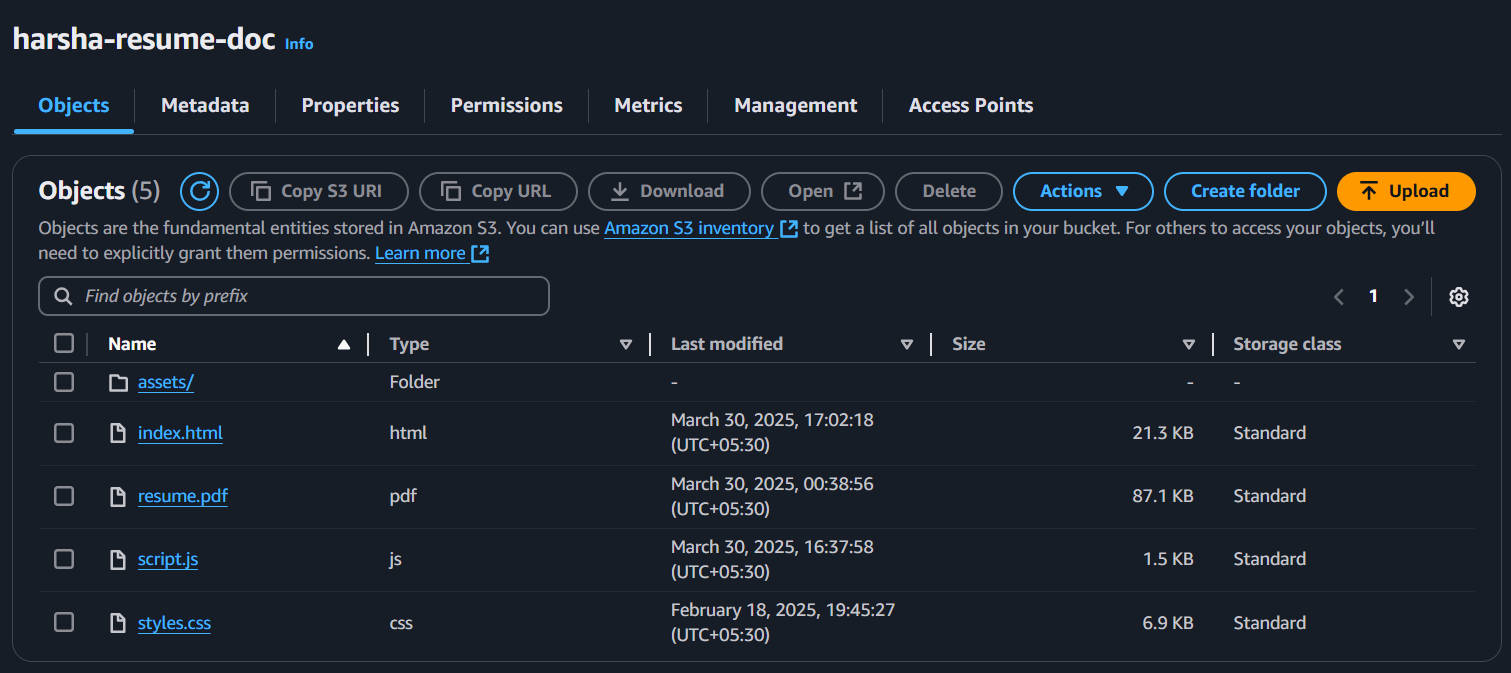Sort by Size column arrow
Screen dimensions: 1511x673
pyautogui.click(x=1189, y=344)
